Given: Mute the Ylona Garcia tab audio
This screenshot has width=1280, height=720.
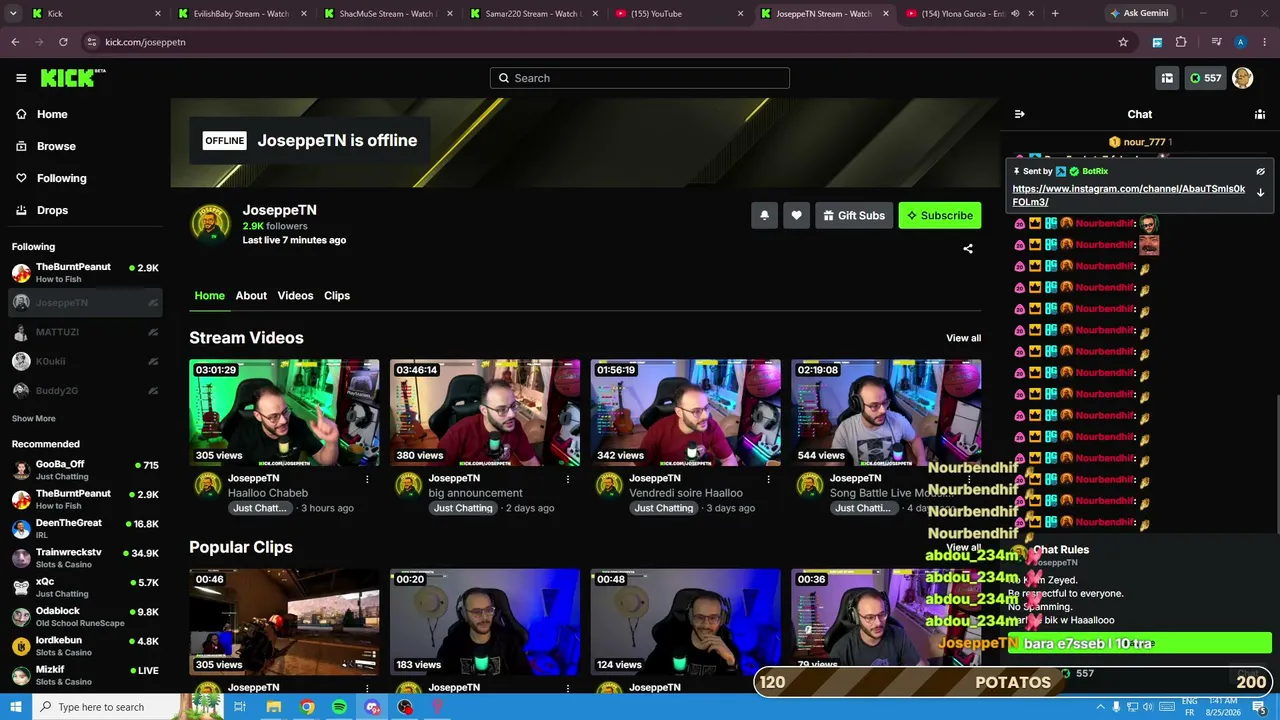Looking at the screenshot, I should click(x=1014, y=14).
